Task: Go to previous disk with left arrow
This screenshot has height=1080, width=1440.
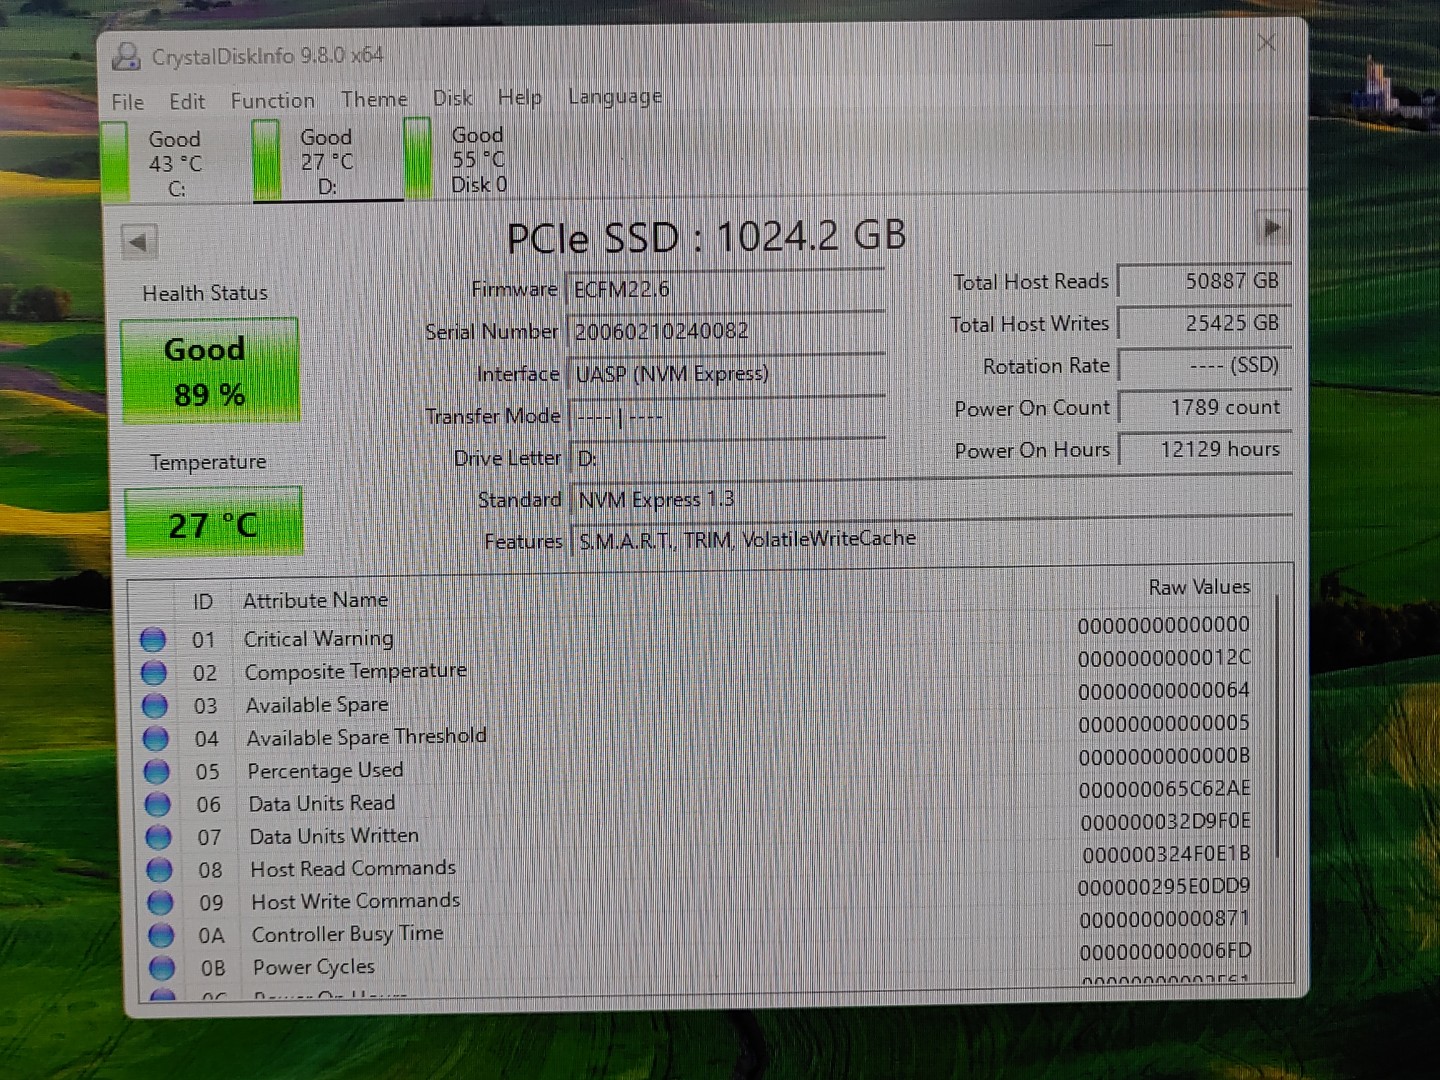Action: click(138, 241)
